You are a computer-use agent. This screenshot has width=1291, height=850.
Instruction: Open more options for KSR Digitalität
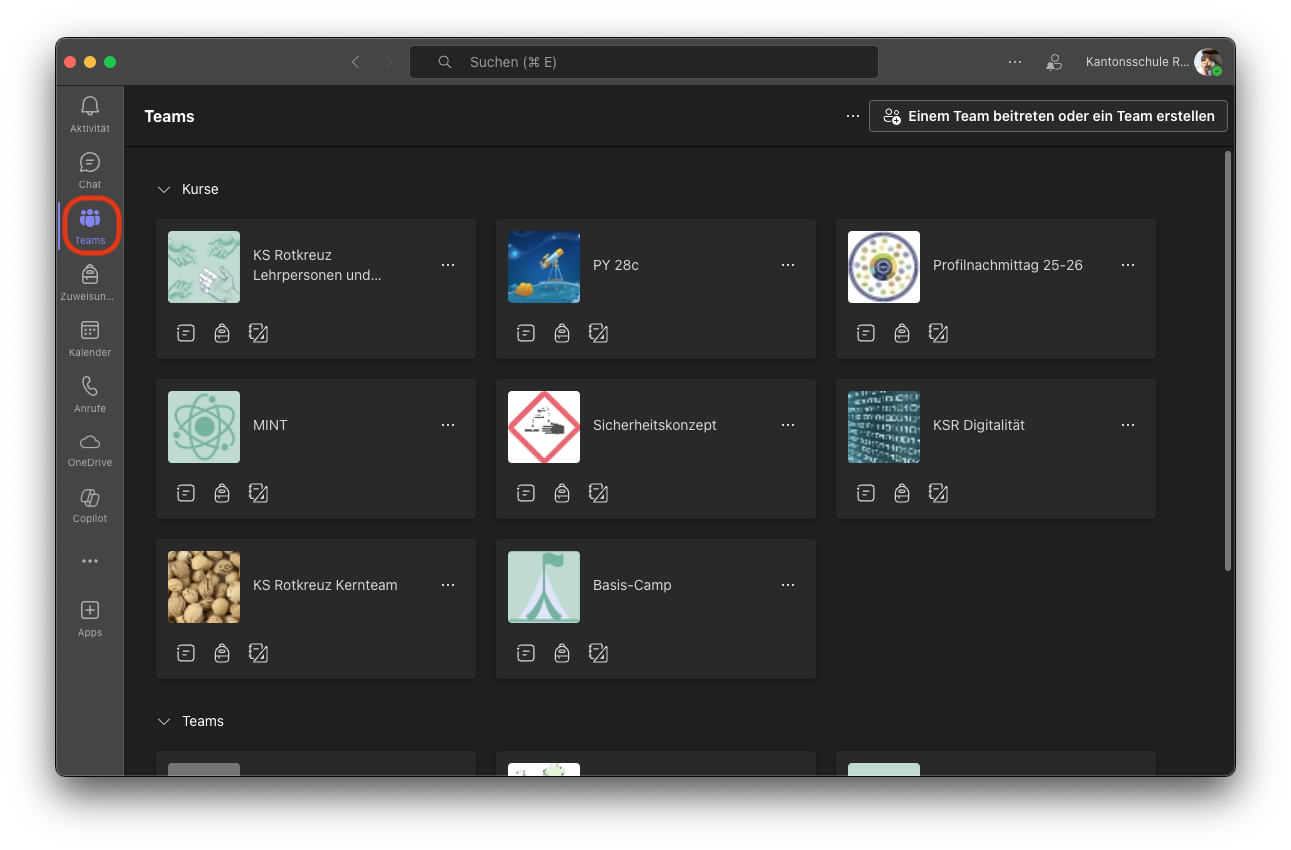(1128, 425)
